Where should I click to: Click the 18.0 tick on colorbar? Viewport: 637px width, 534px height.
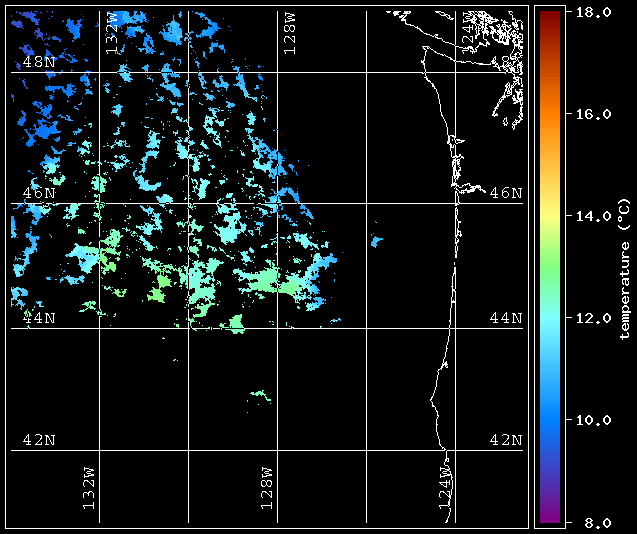(x=594, y=12)
